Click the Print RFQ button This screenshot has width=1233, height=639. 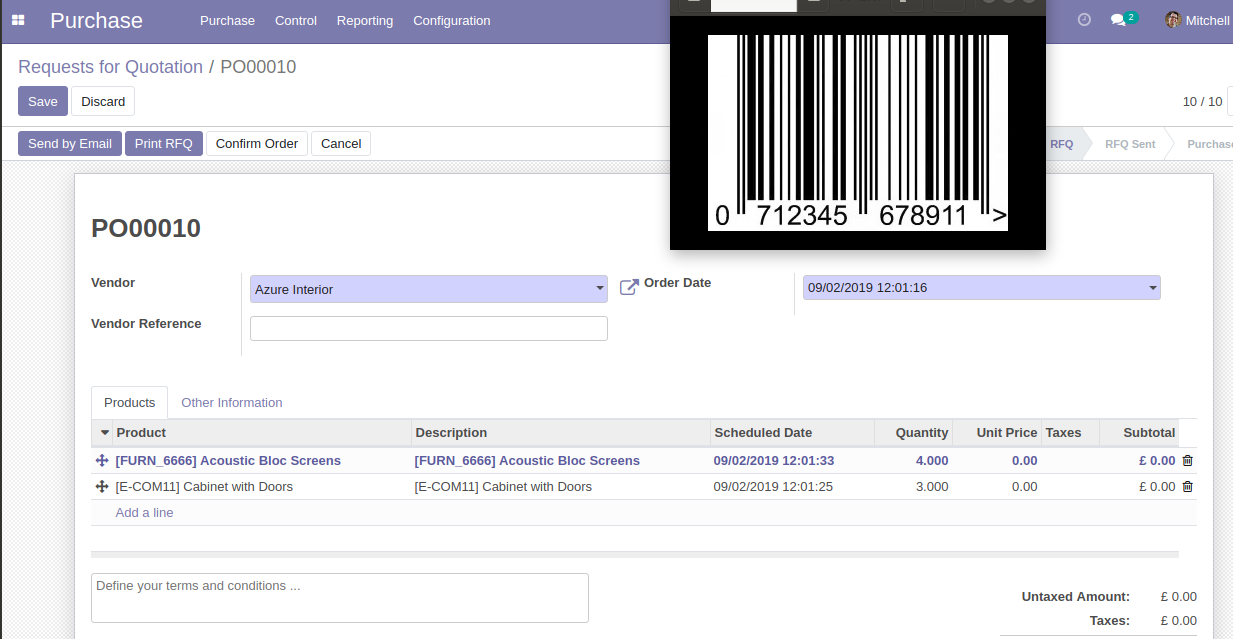(164, 144)
